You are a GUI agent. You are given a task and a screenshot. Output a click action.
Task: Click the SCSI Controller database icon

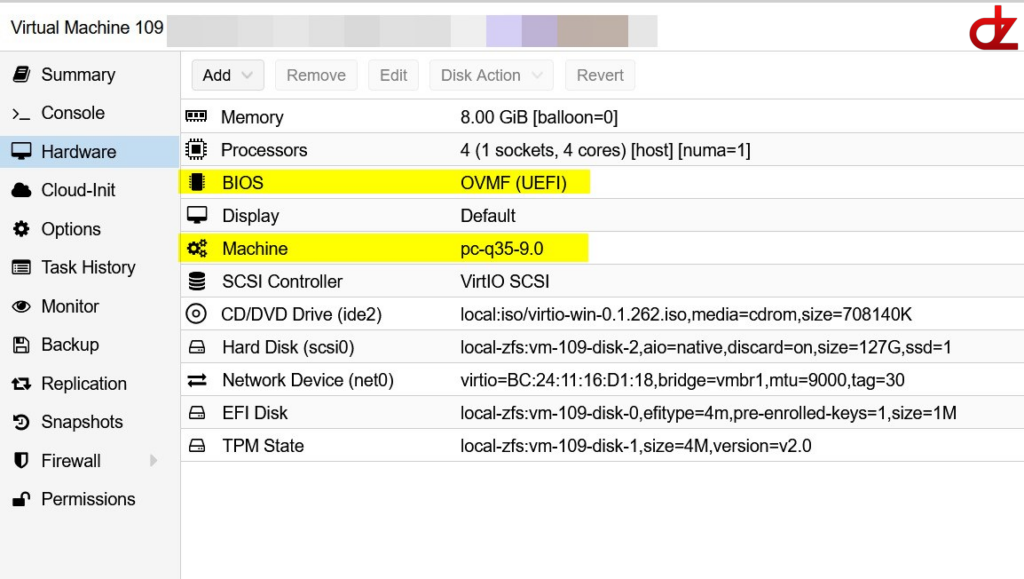[x=197, y=282]
